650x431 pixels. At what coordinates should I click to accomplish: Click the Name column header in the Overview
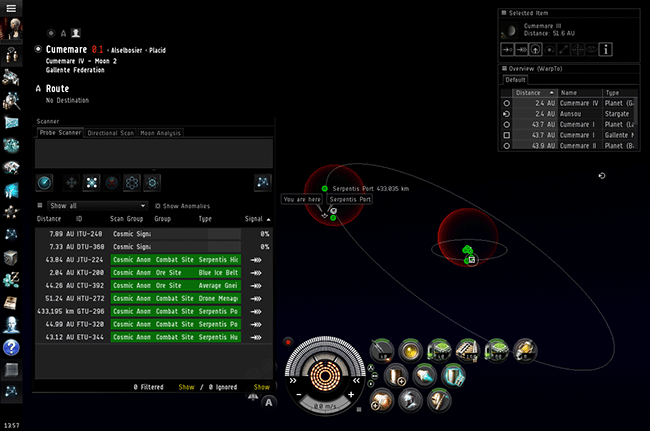pyautogui.click(x=580, y=93)
